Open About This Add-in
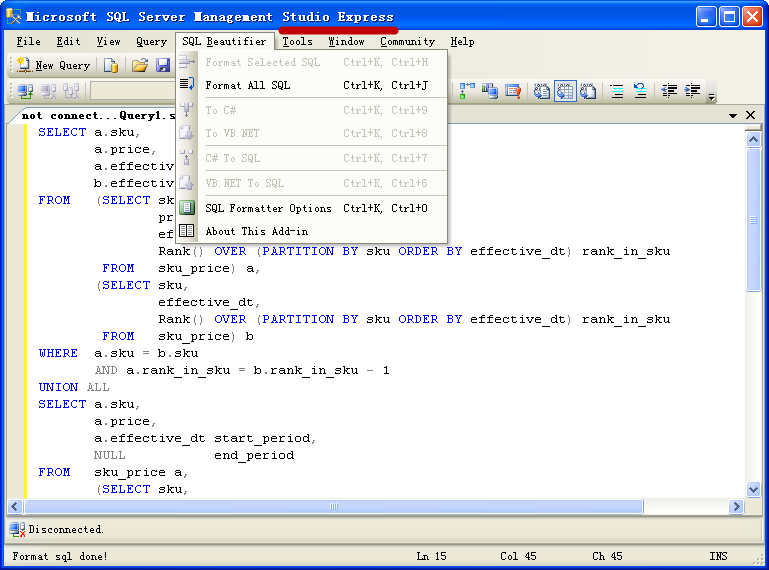The width and height of the screenshot is (769, 570). (312, 232)
